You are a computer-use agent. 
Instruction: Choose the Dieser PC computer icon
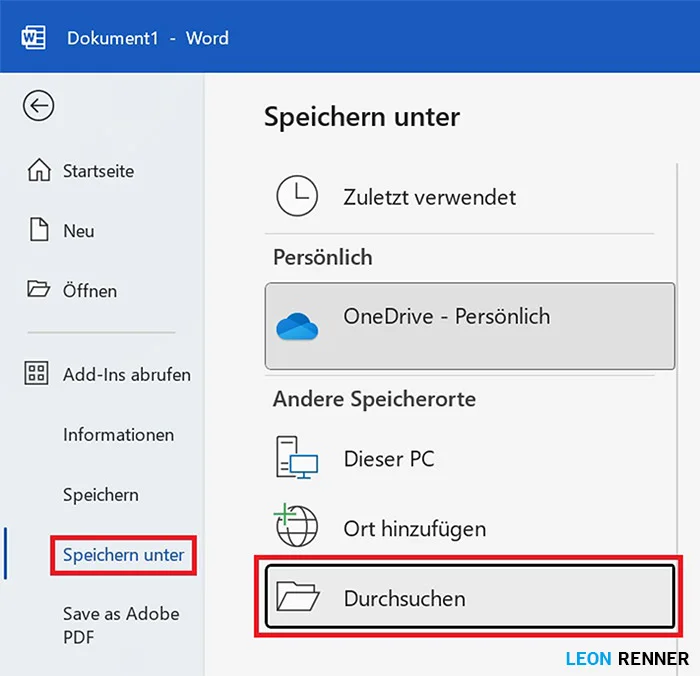click(x=297, y=461)
